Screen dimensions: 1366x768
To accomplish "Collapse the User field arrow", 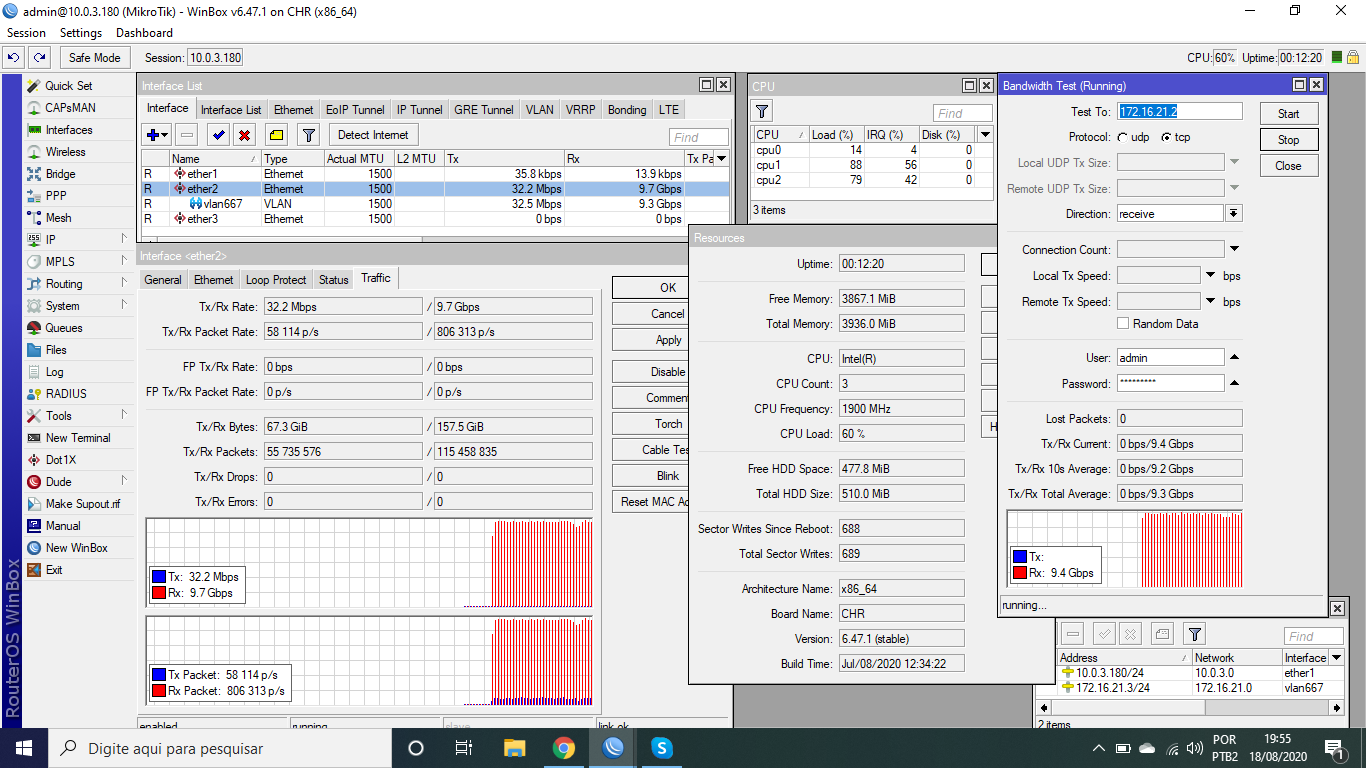I will tap(1234, 357).
